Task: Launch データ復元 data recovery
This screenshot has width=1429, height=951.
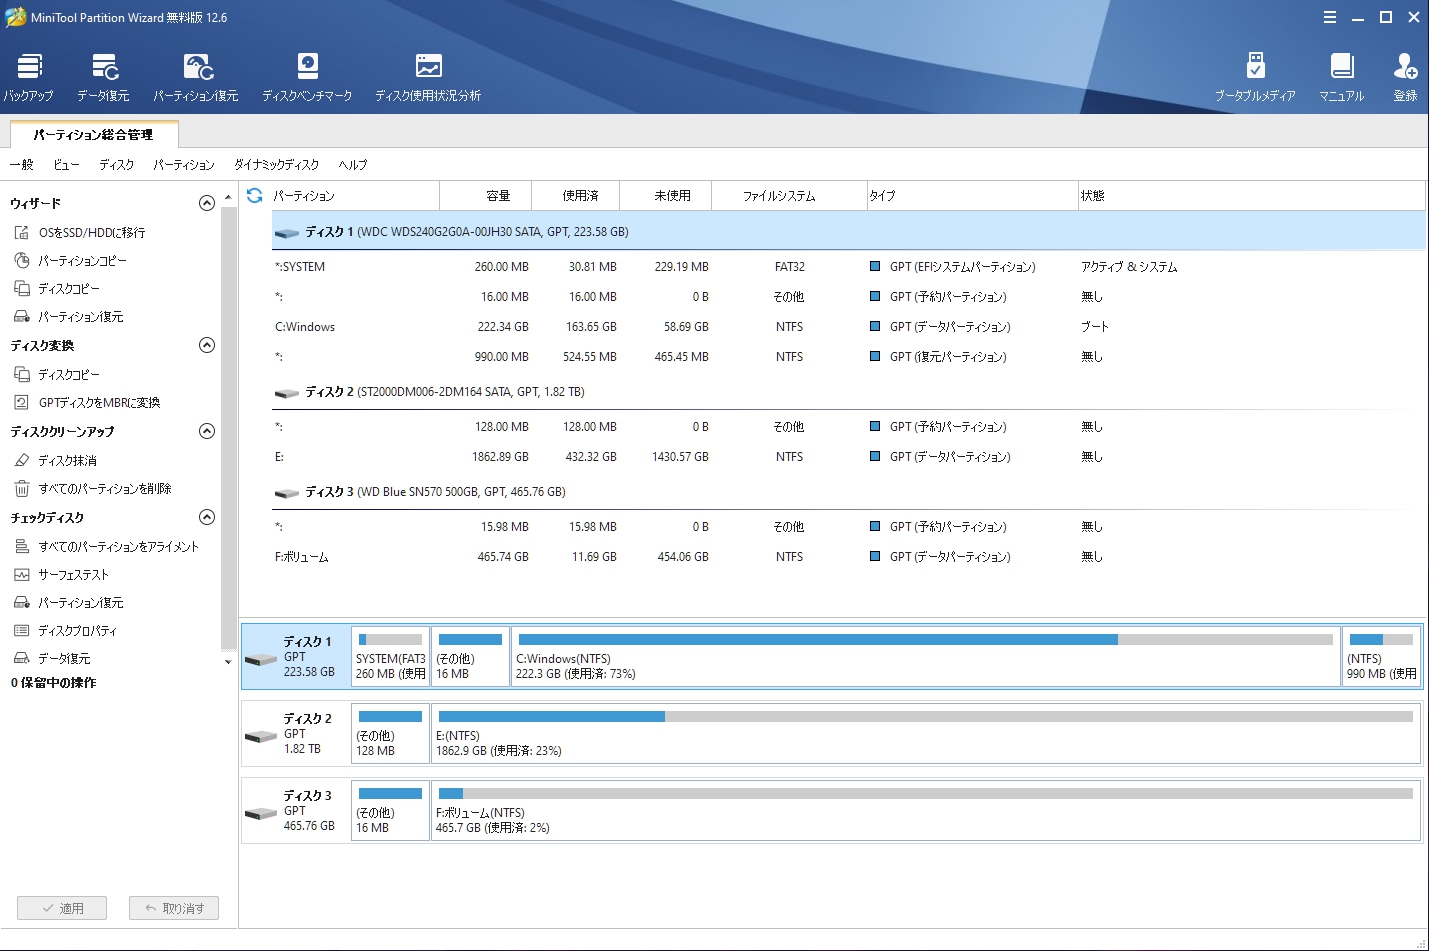Action: pos(104,77)
